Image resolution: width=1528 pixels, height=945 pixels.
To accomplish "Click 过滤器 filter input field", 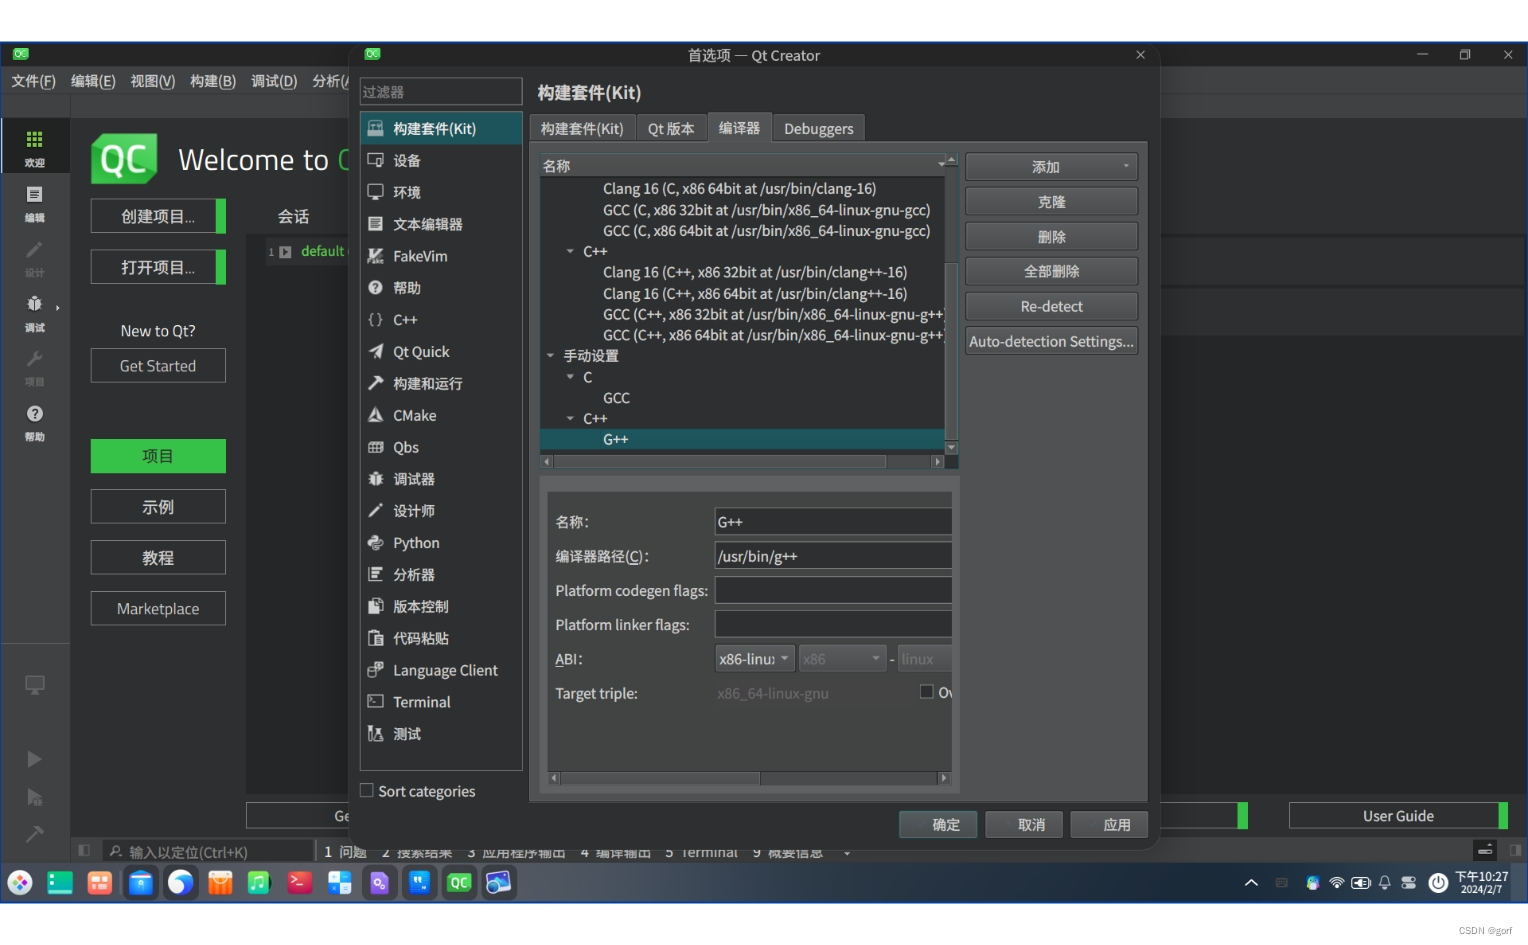I will (441, 91).
